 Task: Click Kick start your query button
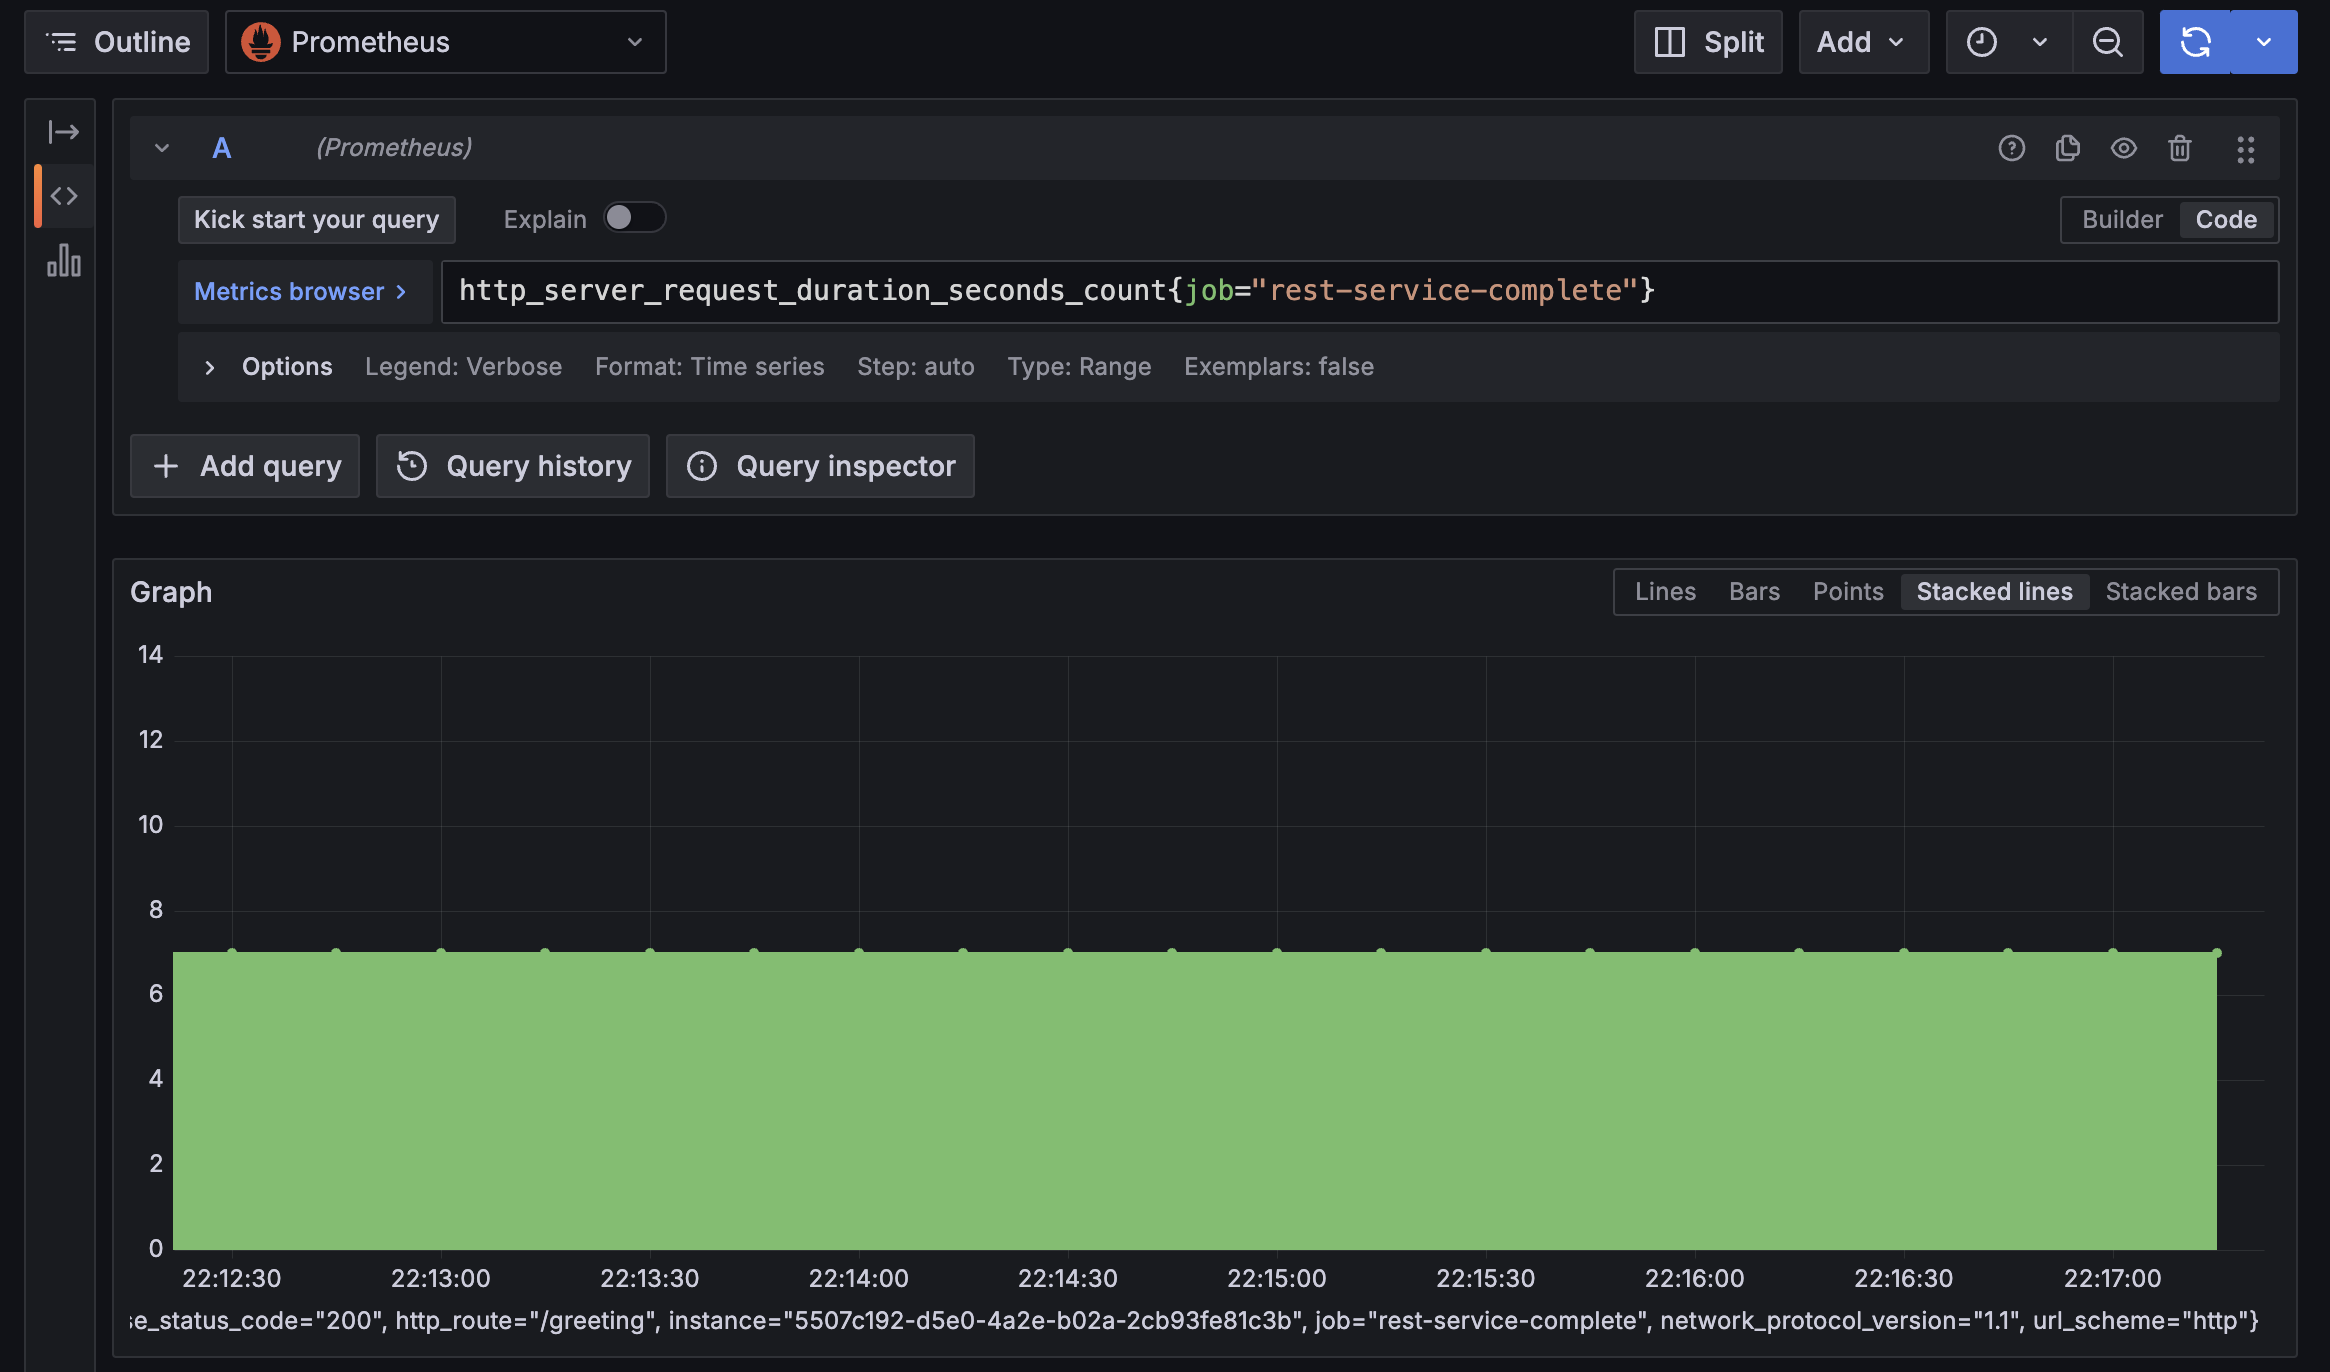coord(316,219)
